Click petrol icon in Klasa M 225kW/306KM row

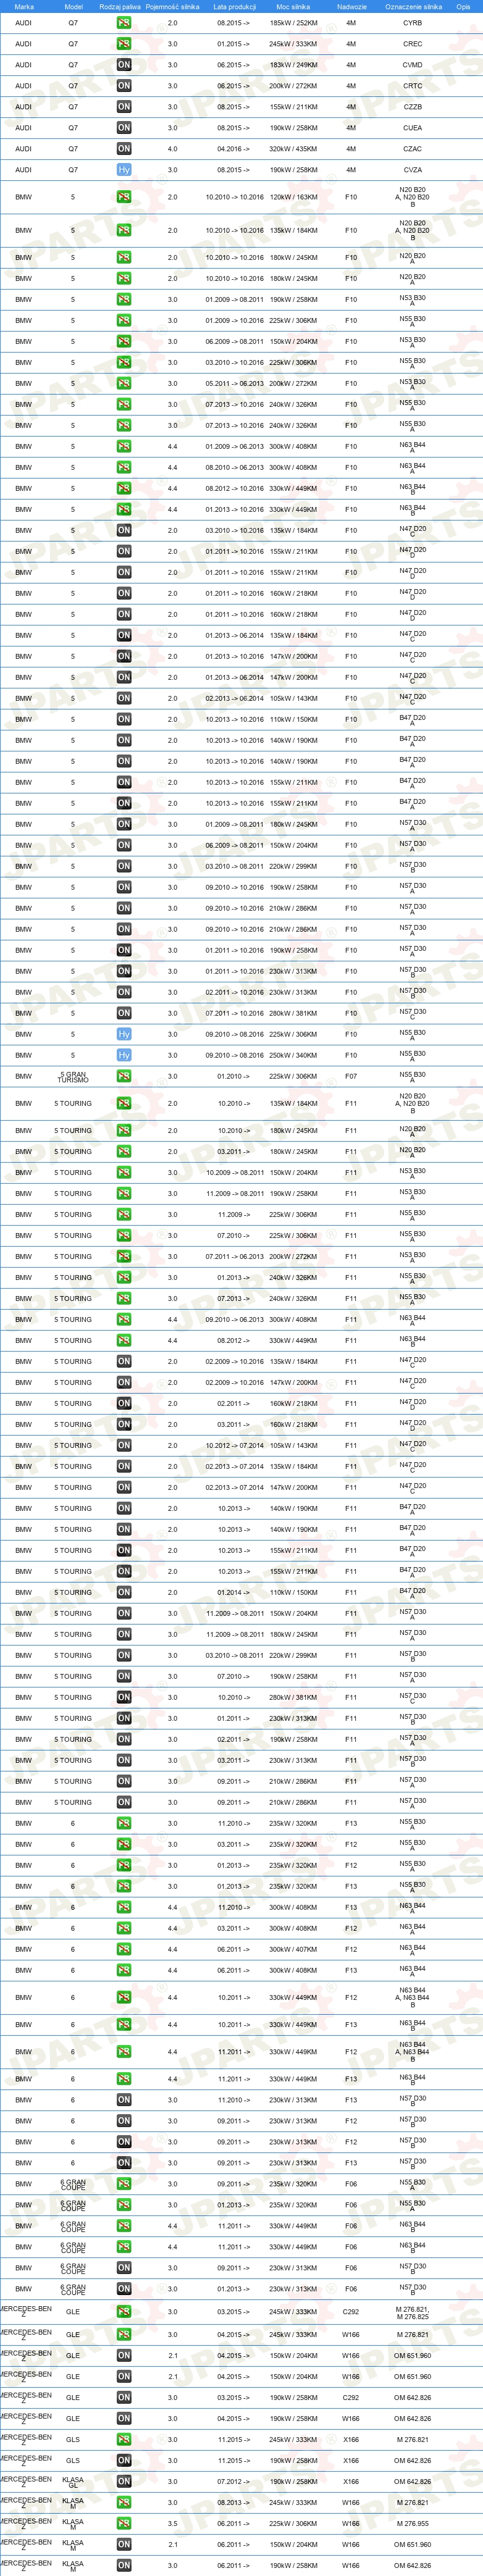pos(124,2523)
